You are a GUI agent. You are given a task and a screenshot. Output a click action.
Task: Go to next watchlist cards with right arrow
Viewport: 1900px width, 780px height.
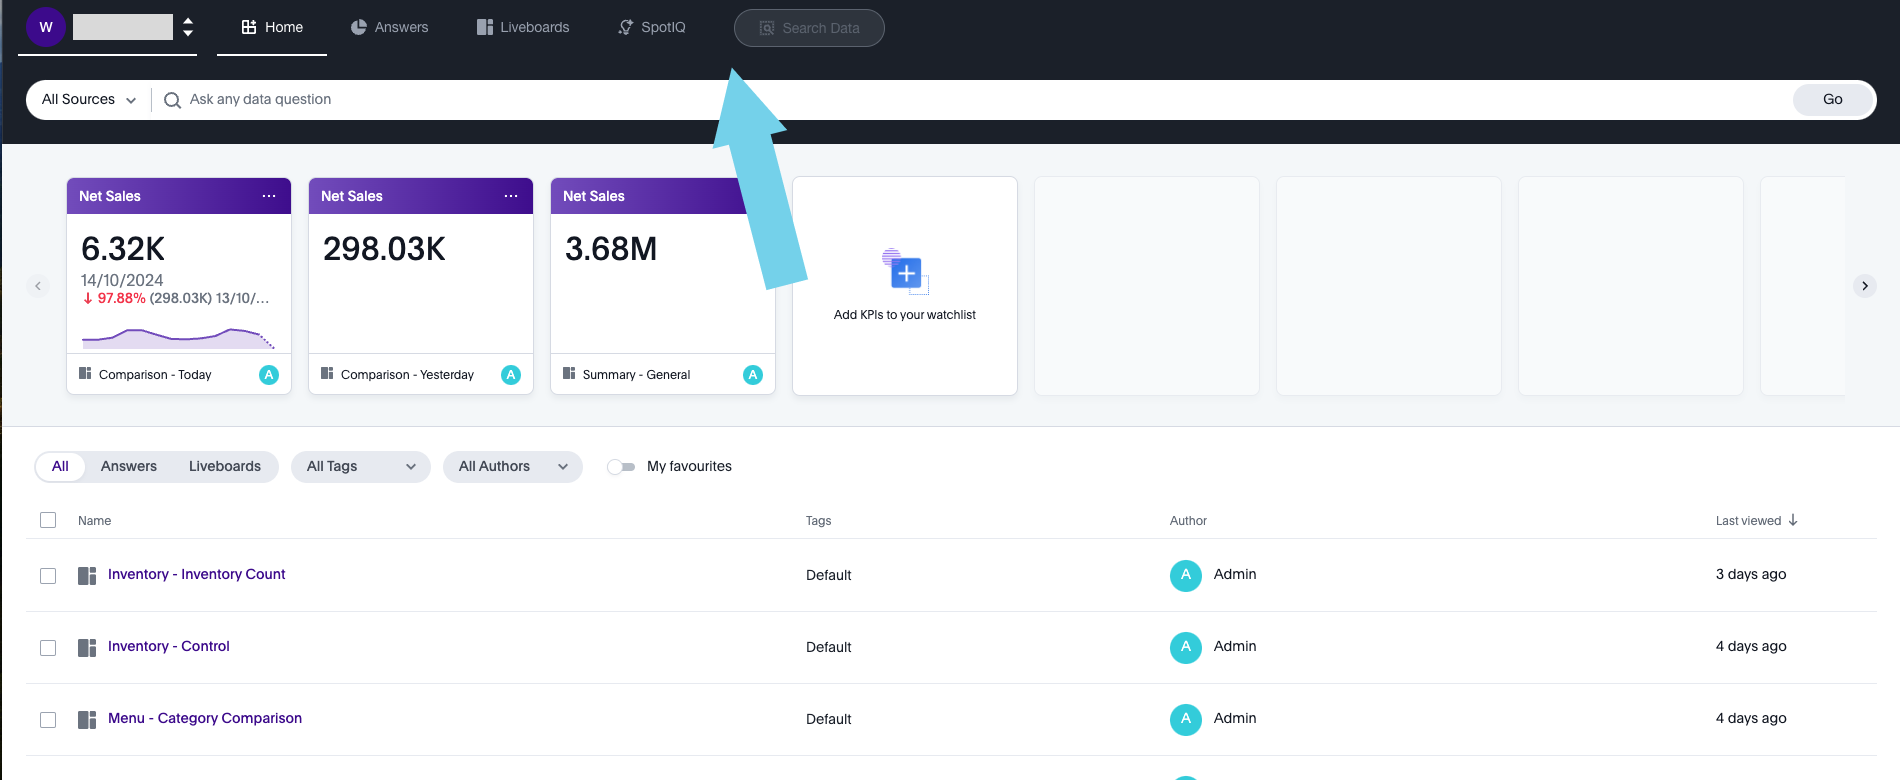1865,286
